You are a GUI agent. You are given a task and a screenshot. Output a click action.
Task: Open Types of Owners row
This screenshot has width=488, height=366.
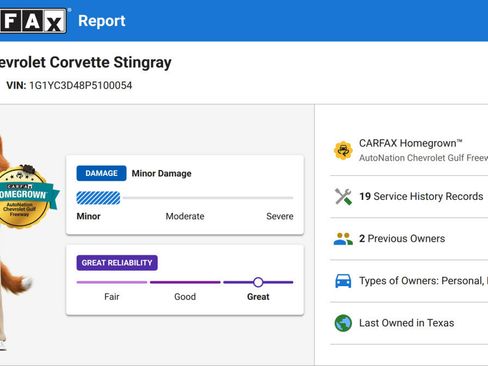click(409, 281)
